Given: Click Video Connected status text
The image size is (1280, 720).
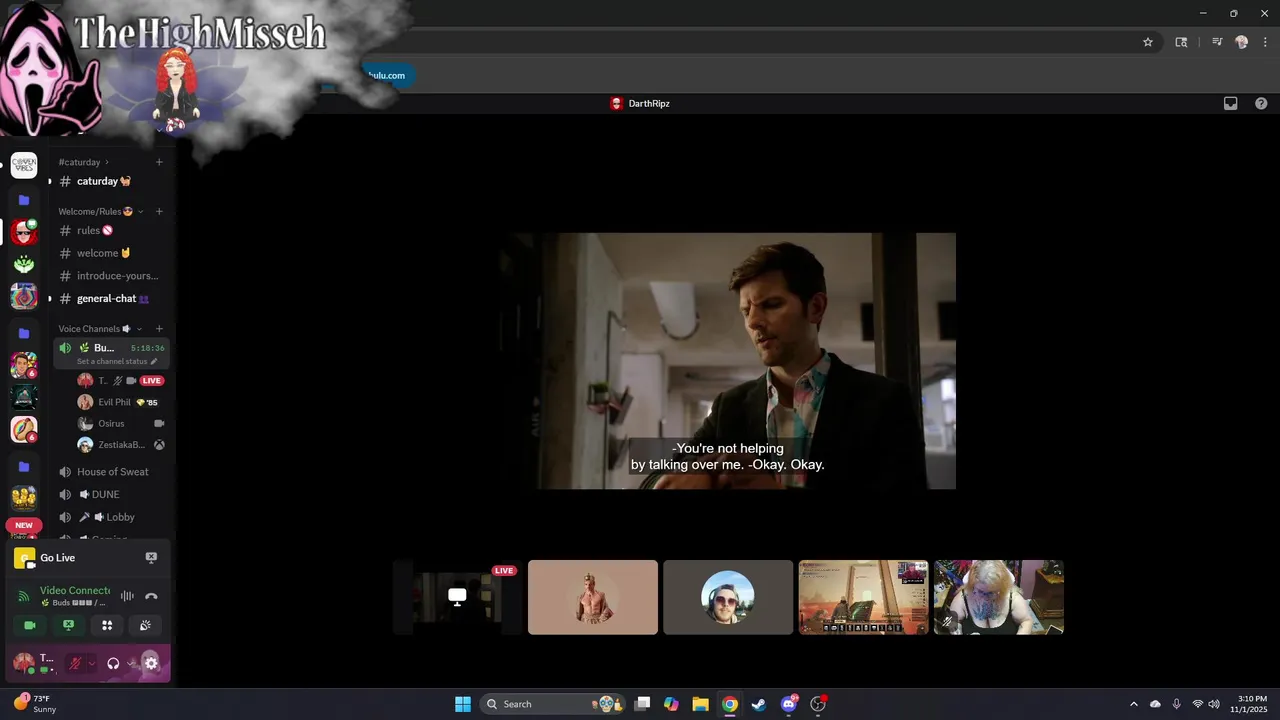Looking at the screenshot, I should click(x=75, y=590).
